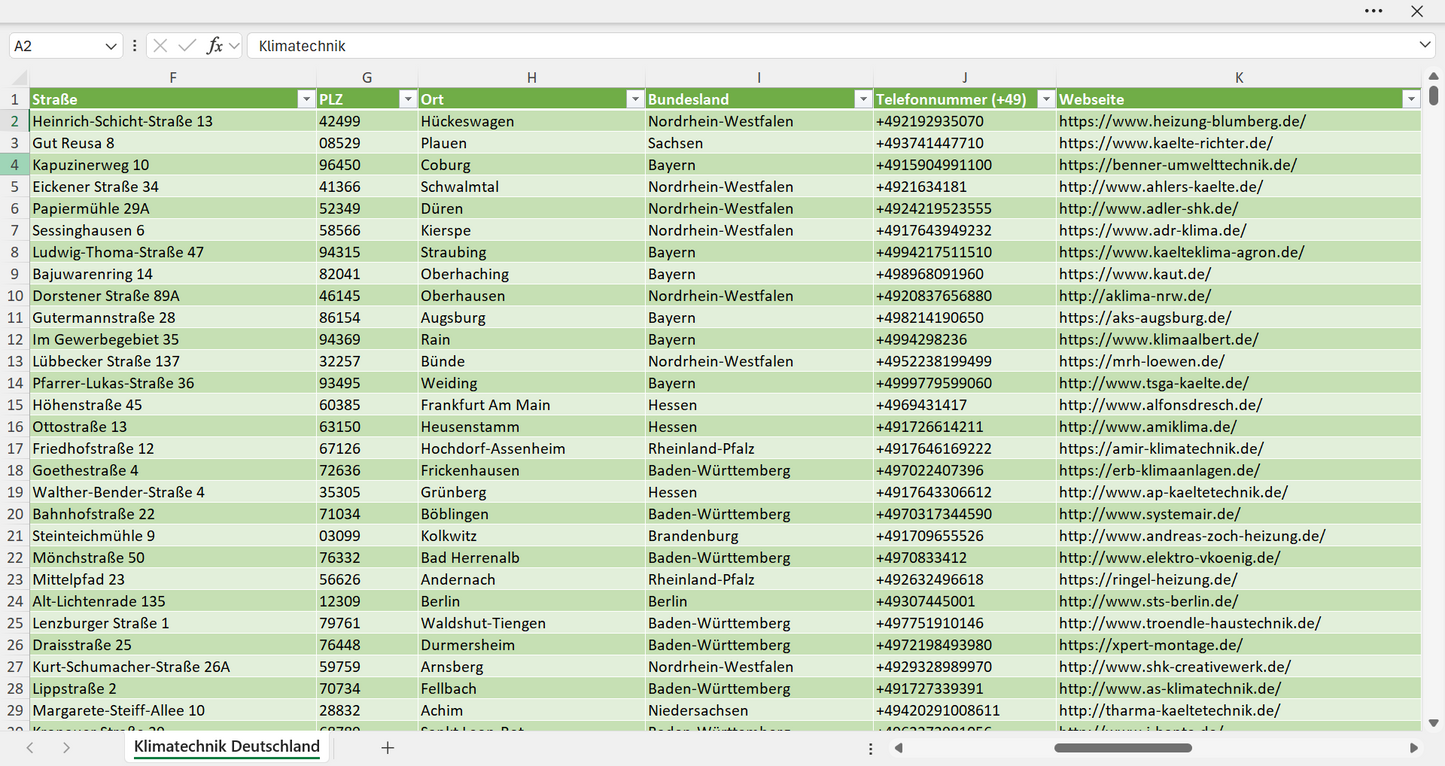Select column I header
The image size is (1445, 766).
pyautogui.click(x=759, y=78)
